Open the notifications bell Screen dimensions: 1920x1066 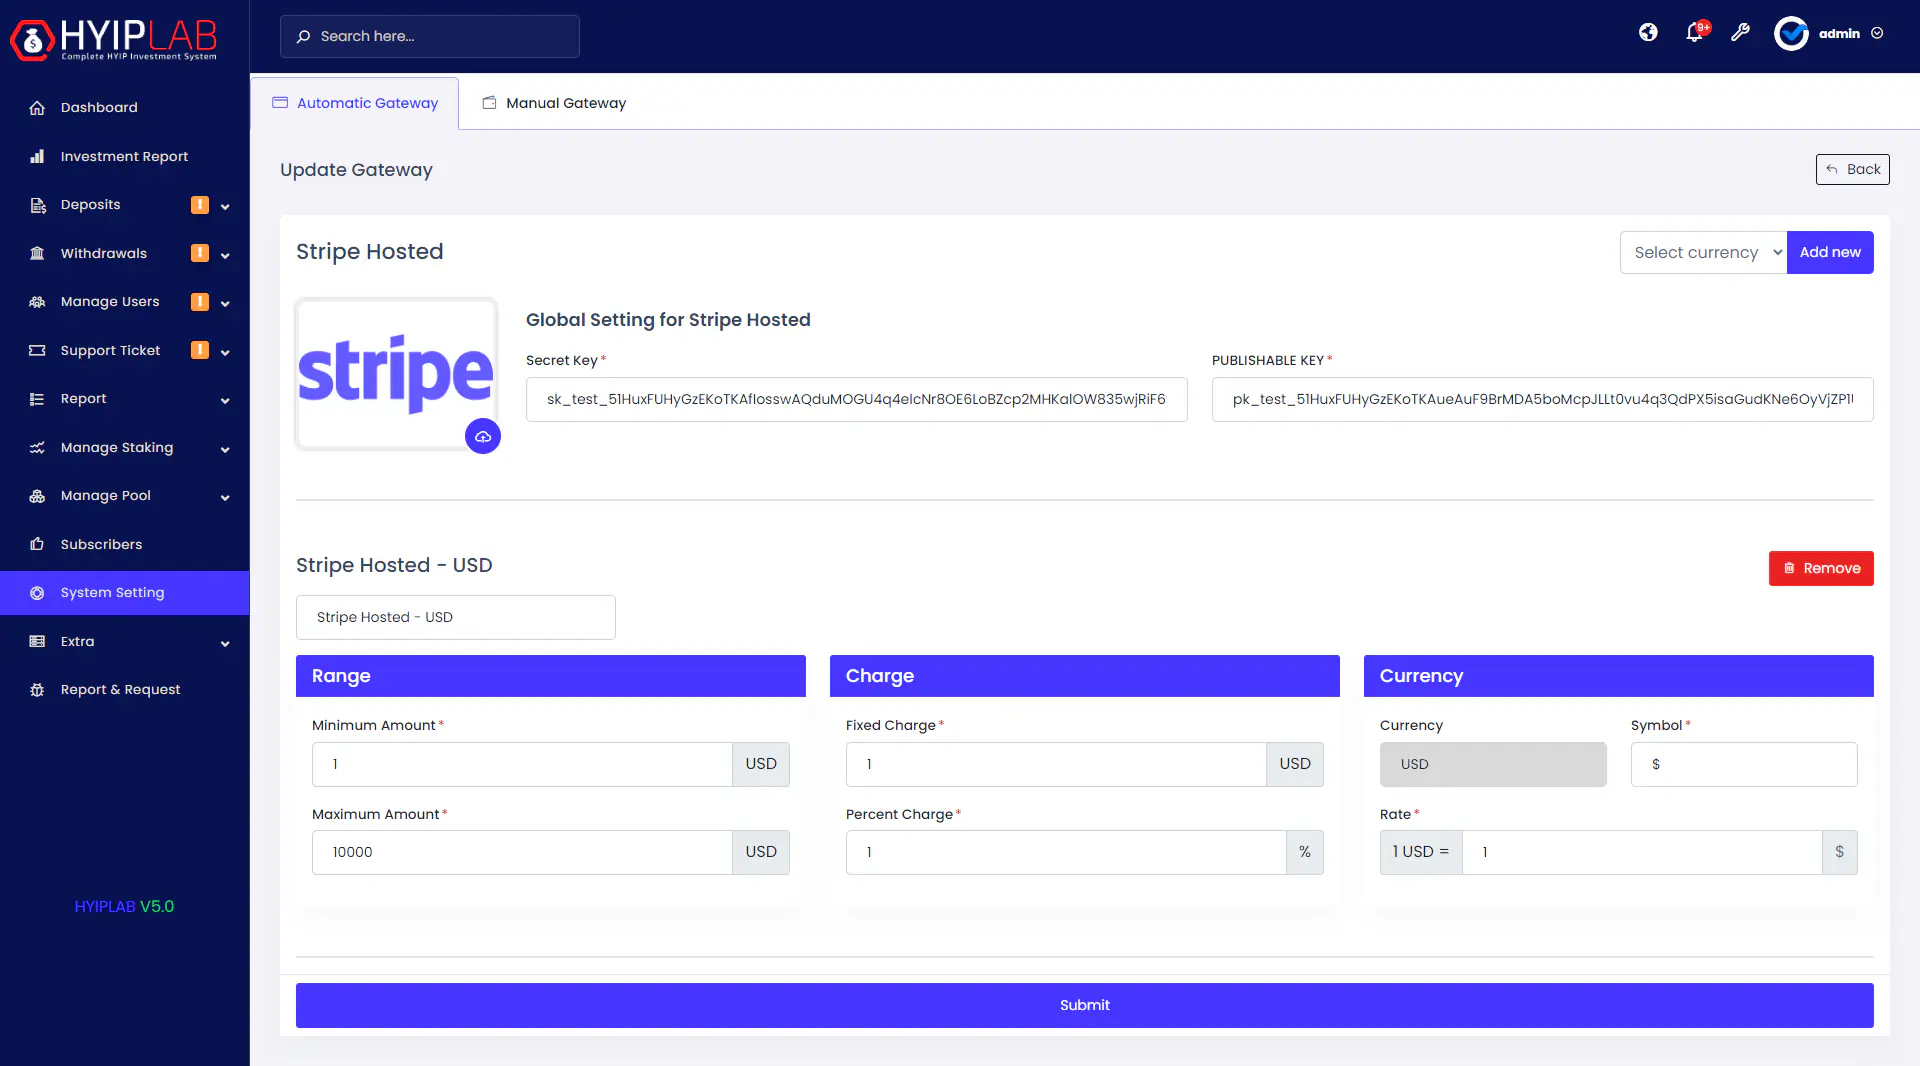point(1694,33)
